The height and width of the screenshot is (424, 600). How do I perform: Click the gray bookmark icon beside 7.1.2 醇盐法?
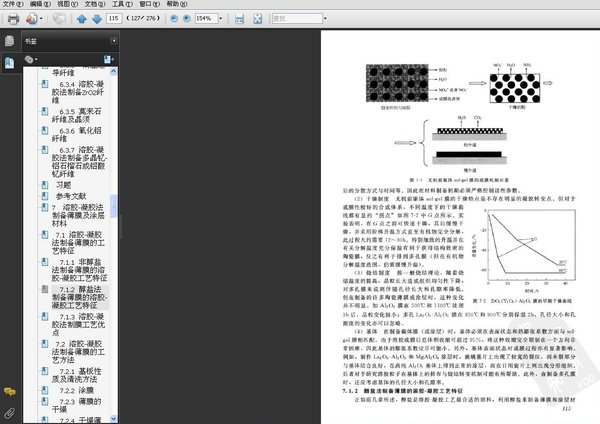click(45, 289)
